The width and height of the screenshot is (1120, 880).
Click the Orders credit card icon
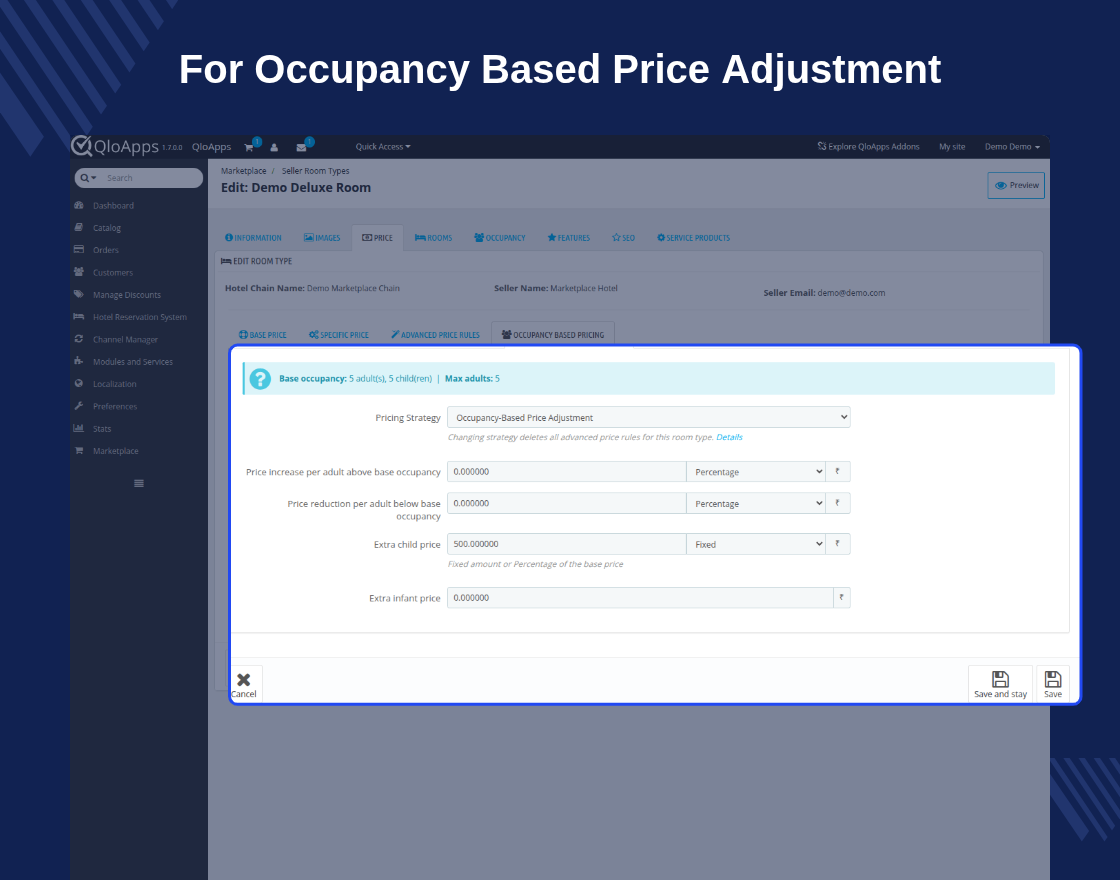point(79,249)
